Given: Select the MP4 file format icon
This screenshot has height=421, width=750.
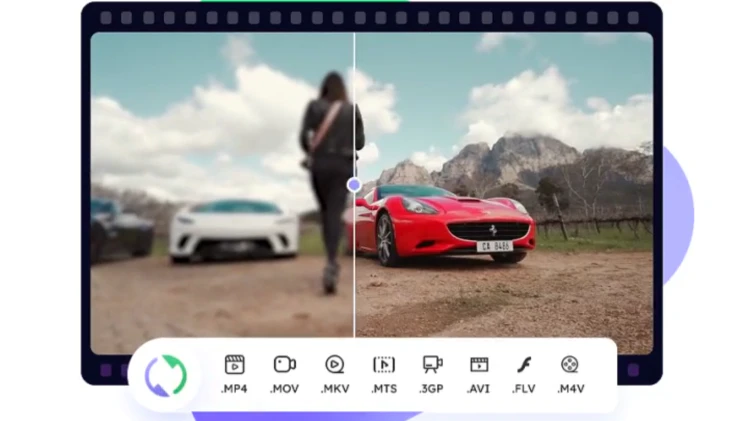Looking at the screenshot, I should point(235,365).
